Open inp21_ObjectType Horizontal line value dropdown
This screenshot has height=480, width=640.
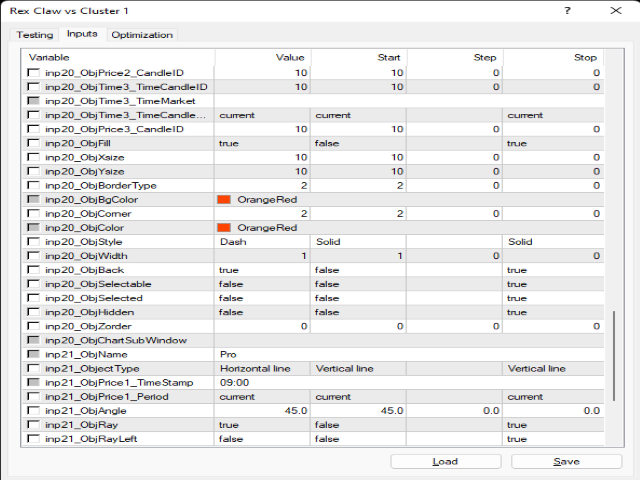point(260,368)
